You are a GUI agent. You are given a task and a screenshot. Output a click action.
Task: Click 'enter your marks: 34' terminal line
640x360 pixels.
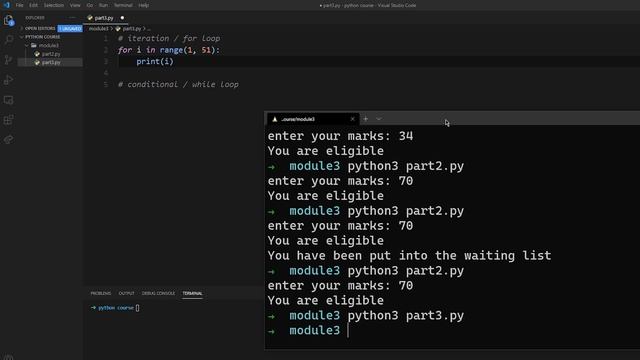[340, 136]
